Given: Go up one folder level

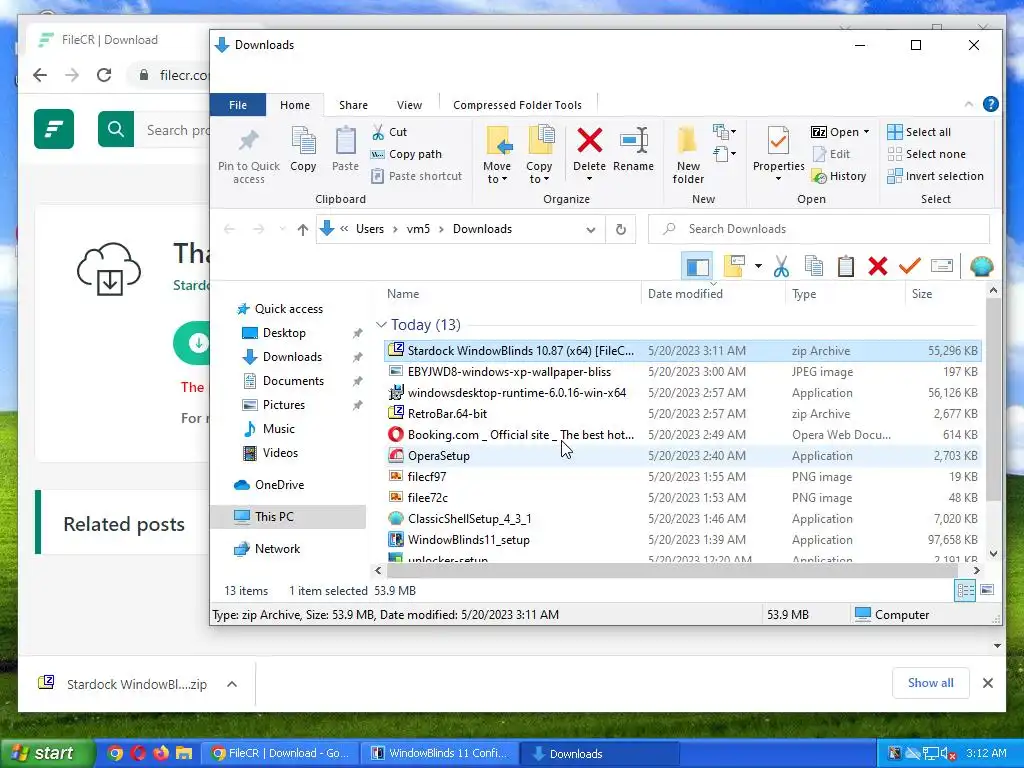Looking at the screenshot, I should coord(302,229).
